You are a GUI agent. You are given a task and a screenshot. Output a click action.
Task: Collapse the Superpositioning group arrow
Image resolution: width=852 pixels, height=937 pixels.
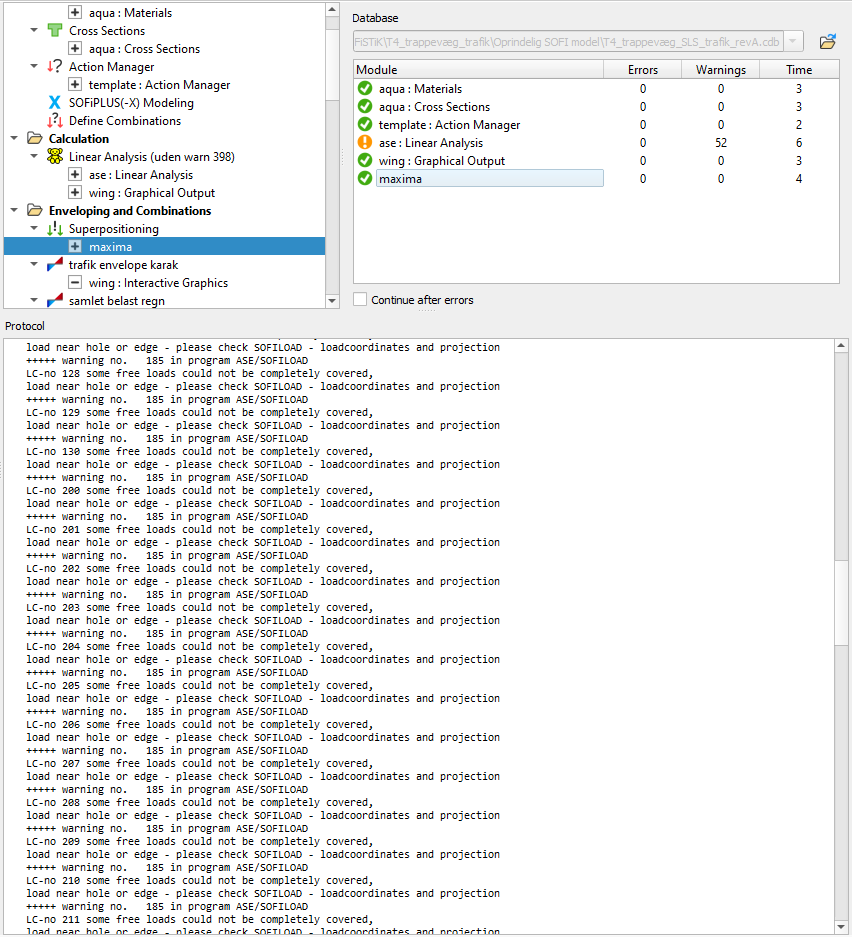pos(34,228)
